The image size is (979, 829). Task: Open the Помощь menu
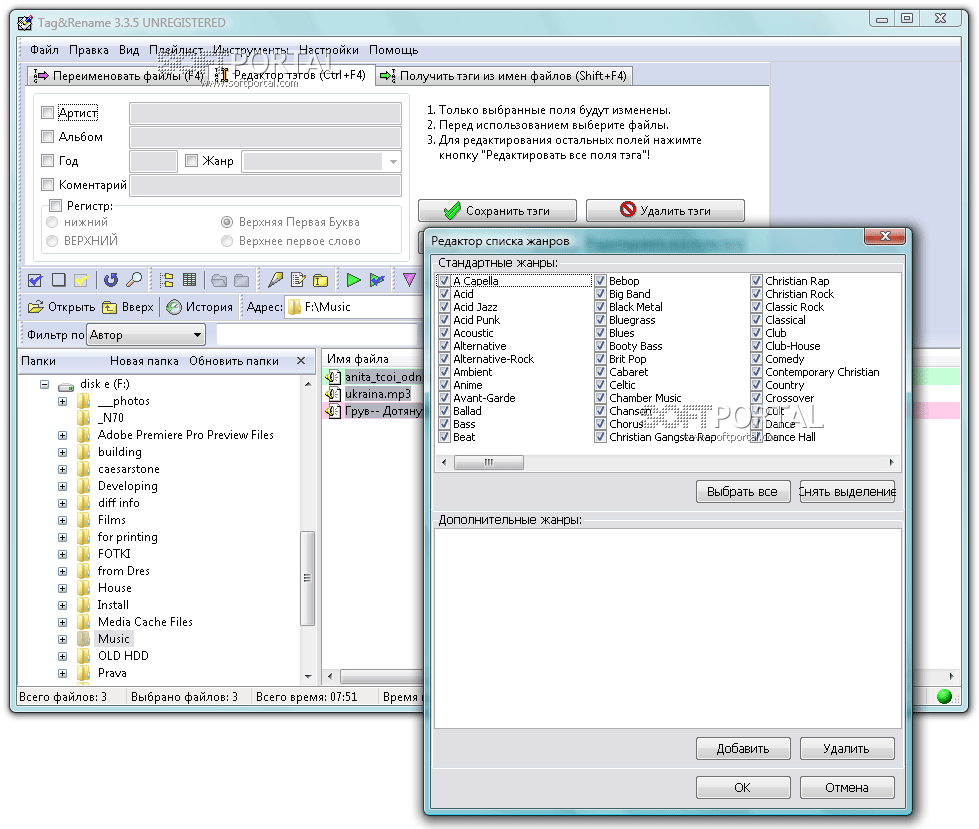pos(393,50)
